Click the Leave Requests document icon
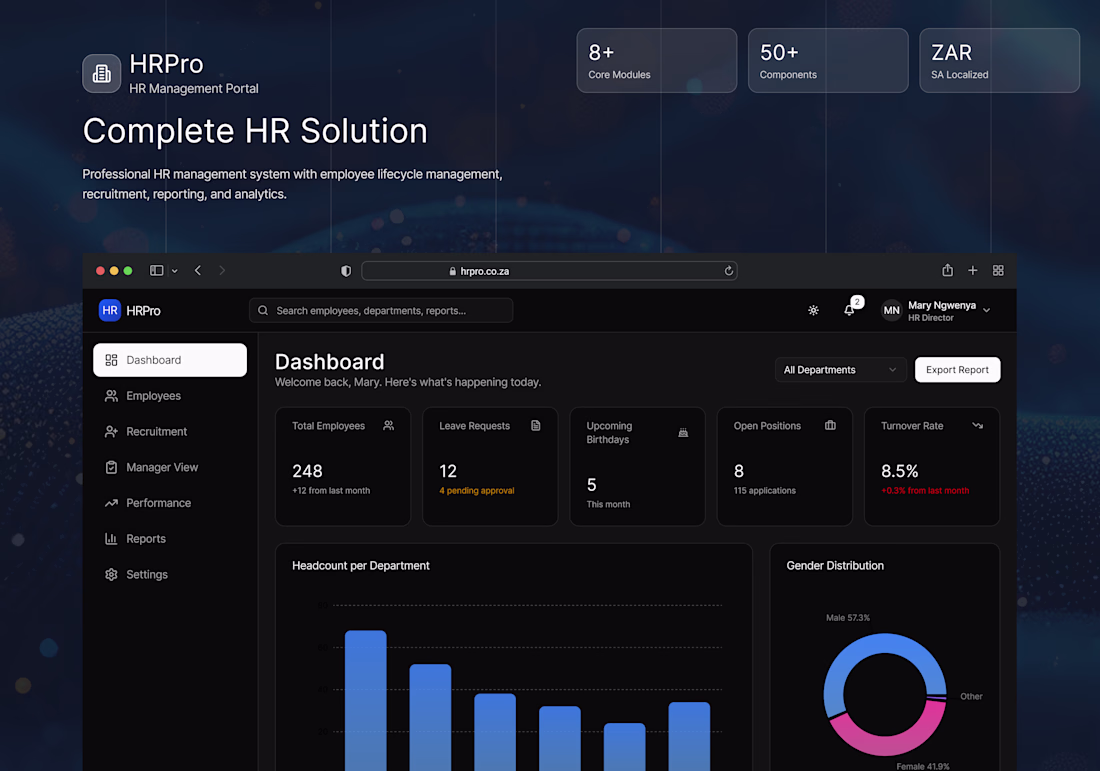1100x771 pixels. pos(536,425)
